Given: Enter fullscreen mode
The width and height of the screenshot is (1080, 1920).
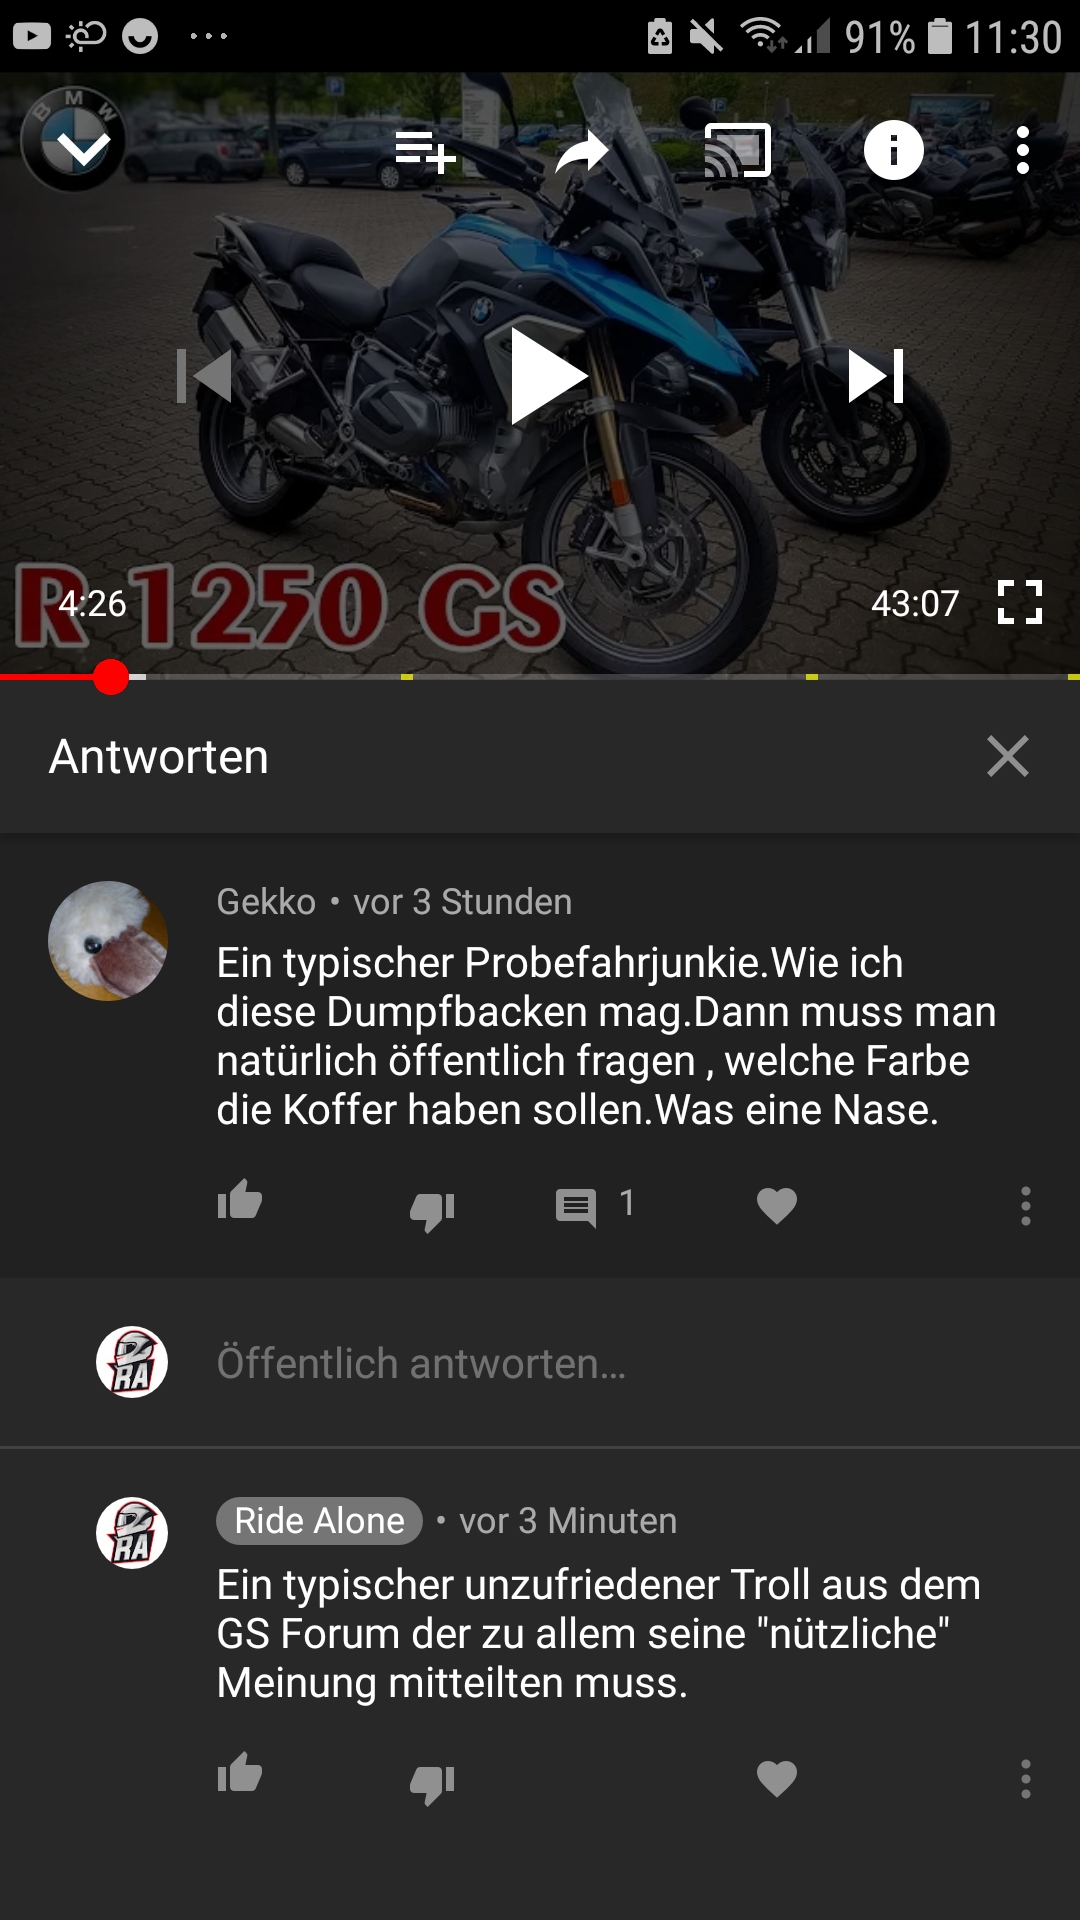Looking at the screenshot, I should click(x=1020, y=602).
